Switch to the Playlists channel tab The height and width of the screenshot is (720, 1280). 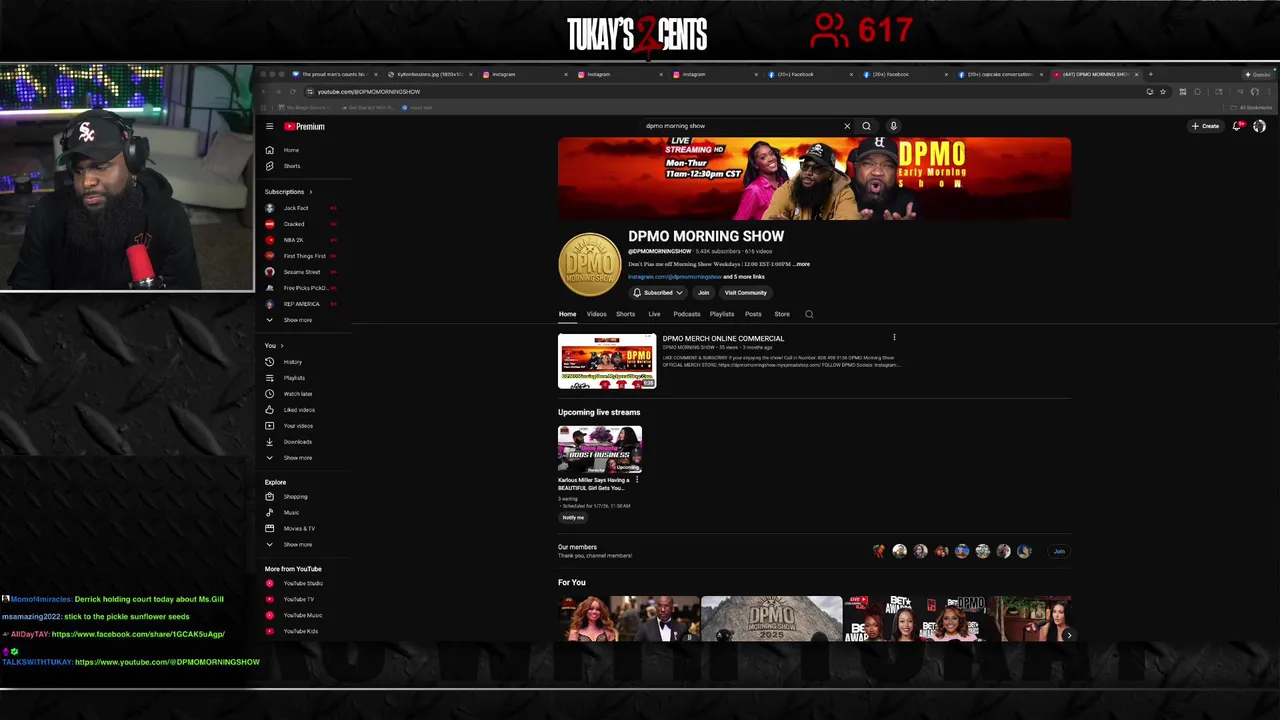click(721, 314)
